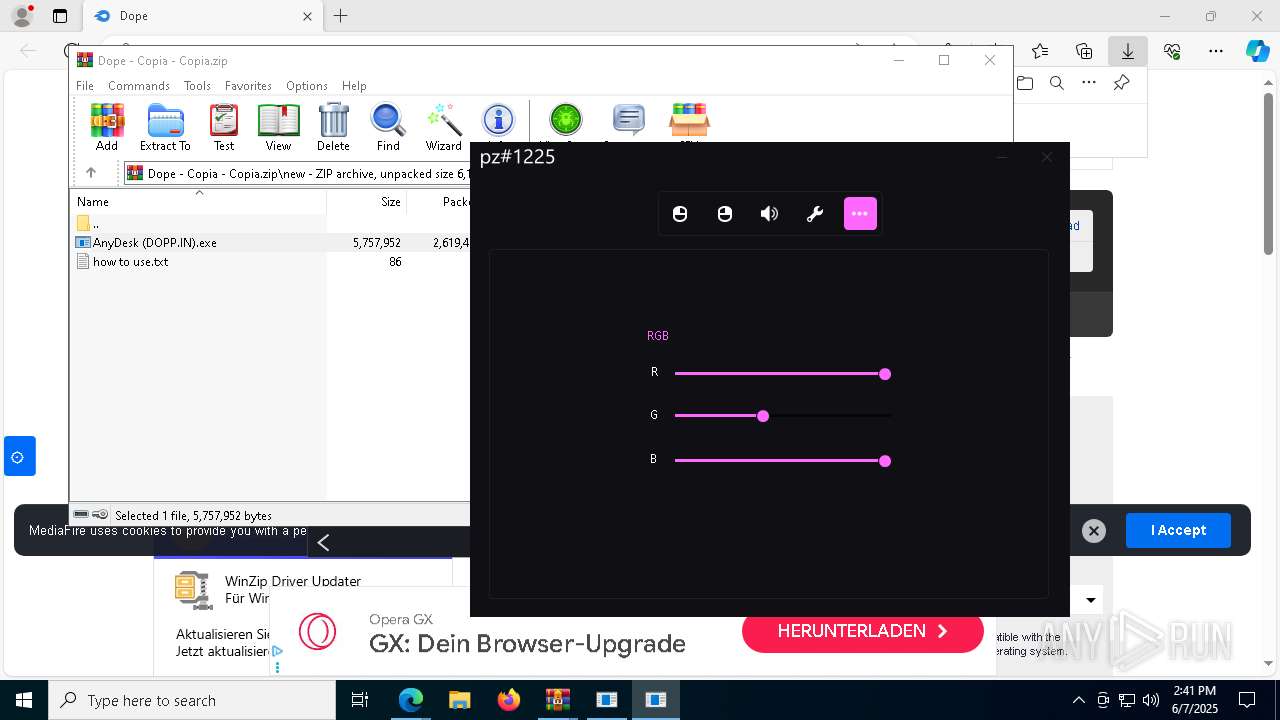Open the WinRAR Favorites menu
Image resolution: width=1280 pixels, height=720 pixels.
(x=248, y=86)
